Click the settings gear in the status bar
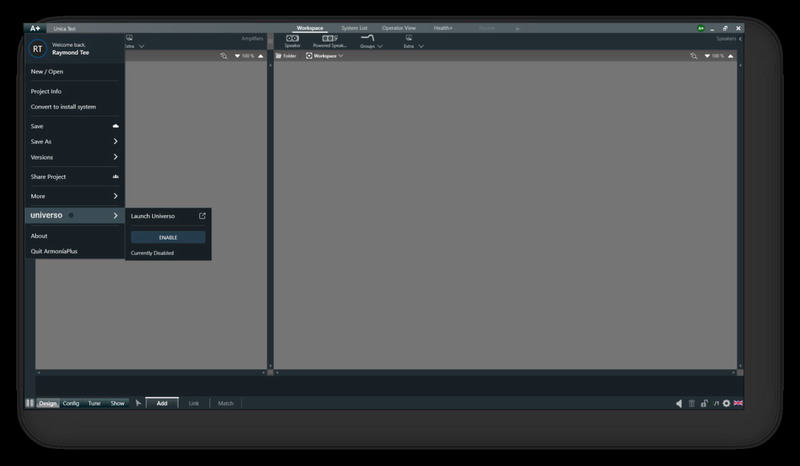The height and width of the screenshot is (466, 800). point(727,403)
